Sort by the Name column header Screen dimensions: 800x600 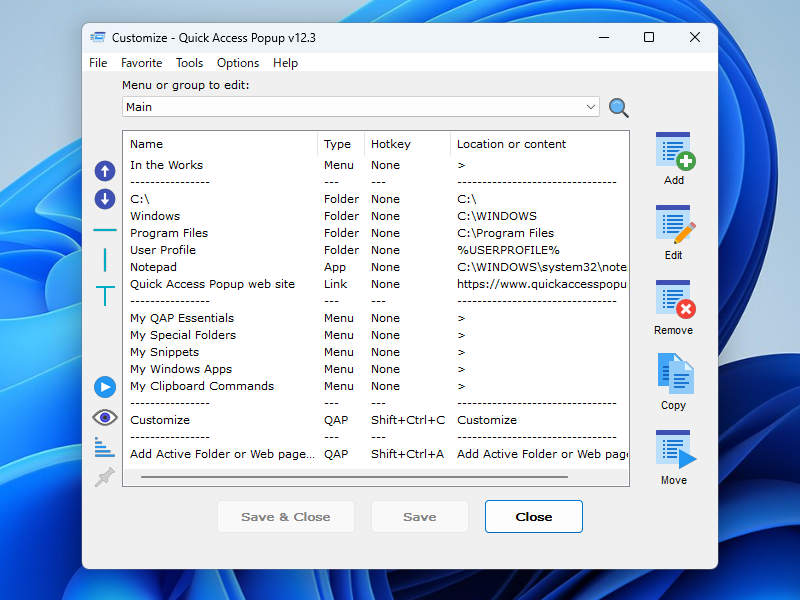(x=220, y=144)
